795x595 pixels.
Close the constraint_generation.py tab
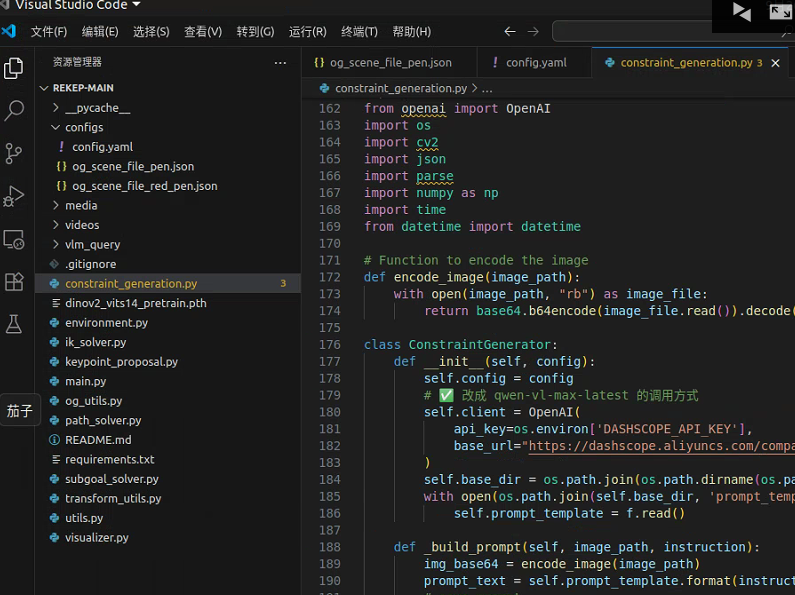775,63
